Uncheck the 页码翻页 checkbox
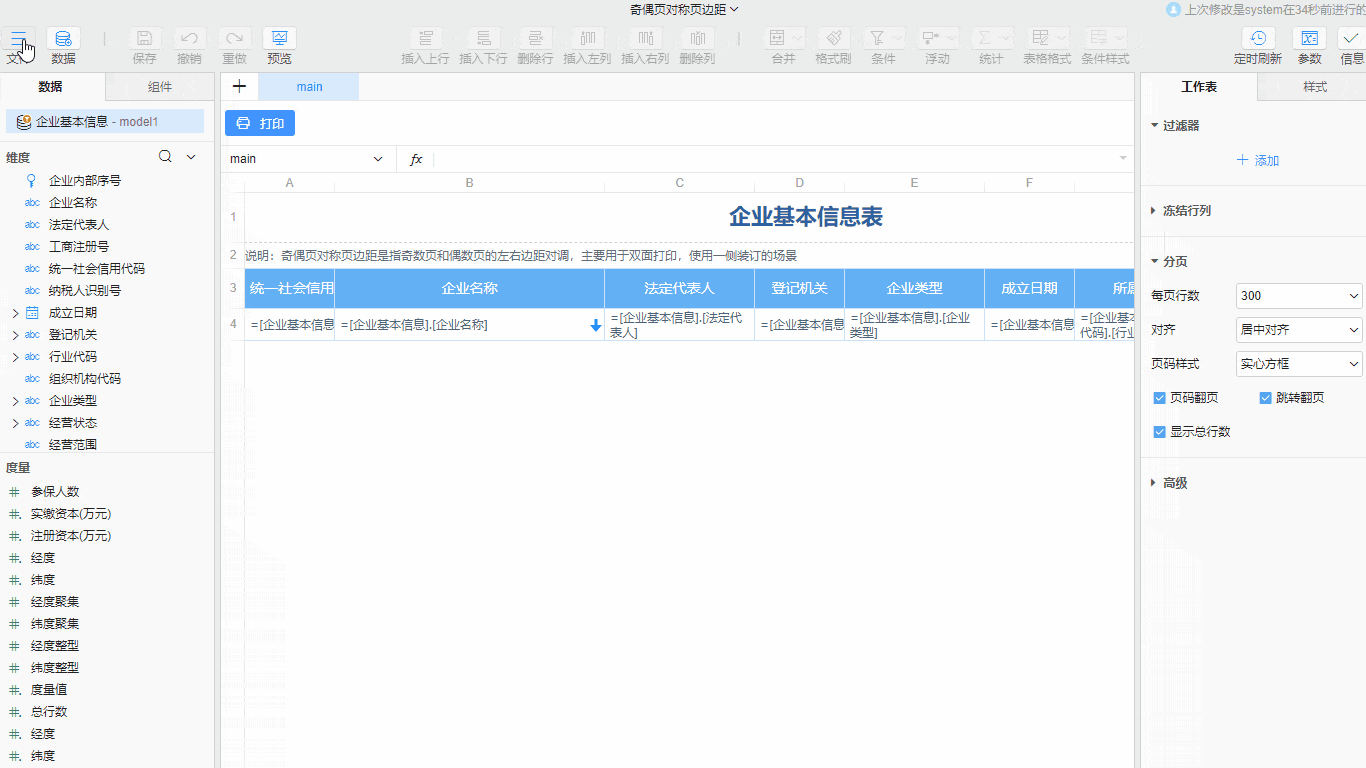 (x=1159, y=397)
